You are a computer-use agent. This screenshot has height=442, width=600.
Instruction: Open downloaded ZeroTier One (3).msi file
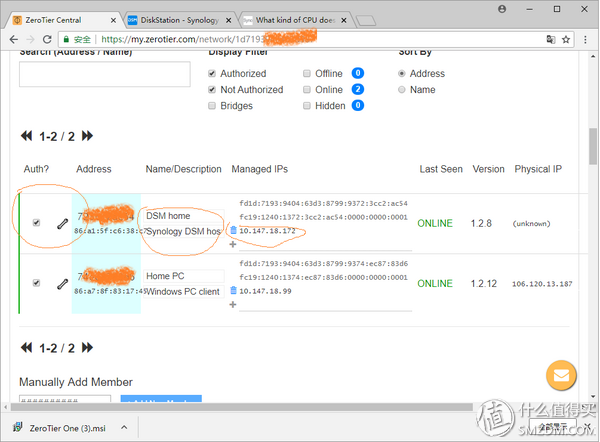[x=67, y=428]
